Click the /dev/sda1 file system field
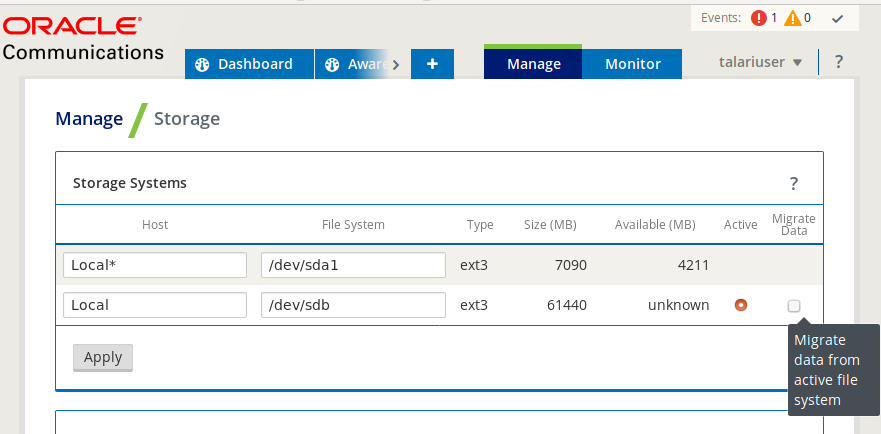 353,265
